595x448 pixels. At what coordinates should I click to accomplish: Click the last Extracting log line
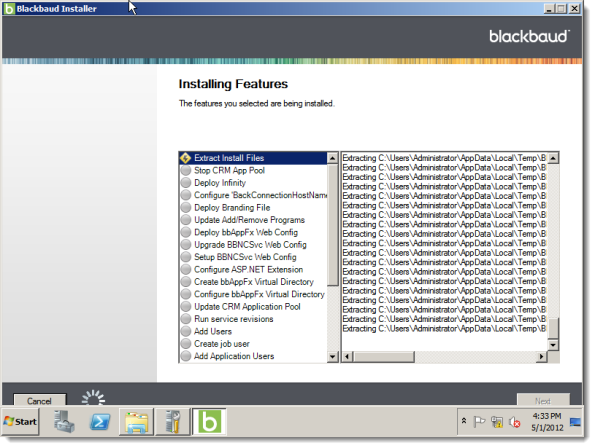(444, 329)
